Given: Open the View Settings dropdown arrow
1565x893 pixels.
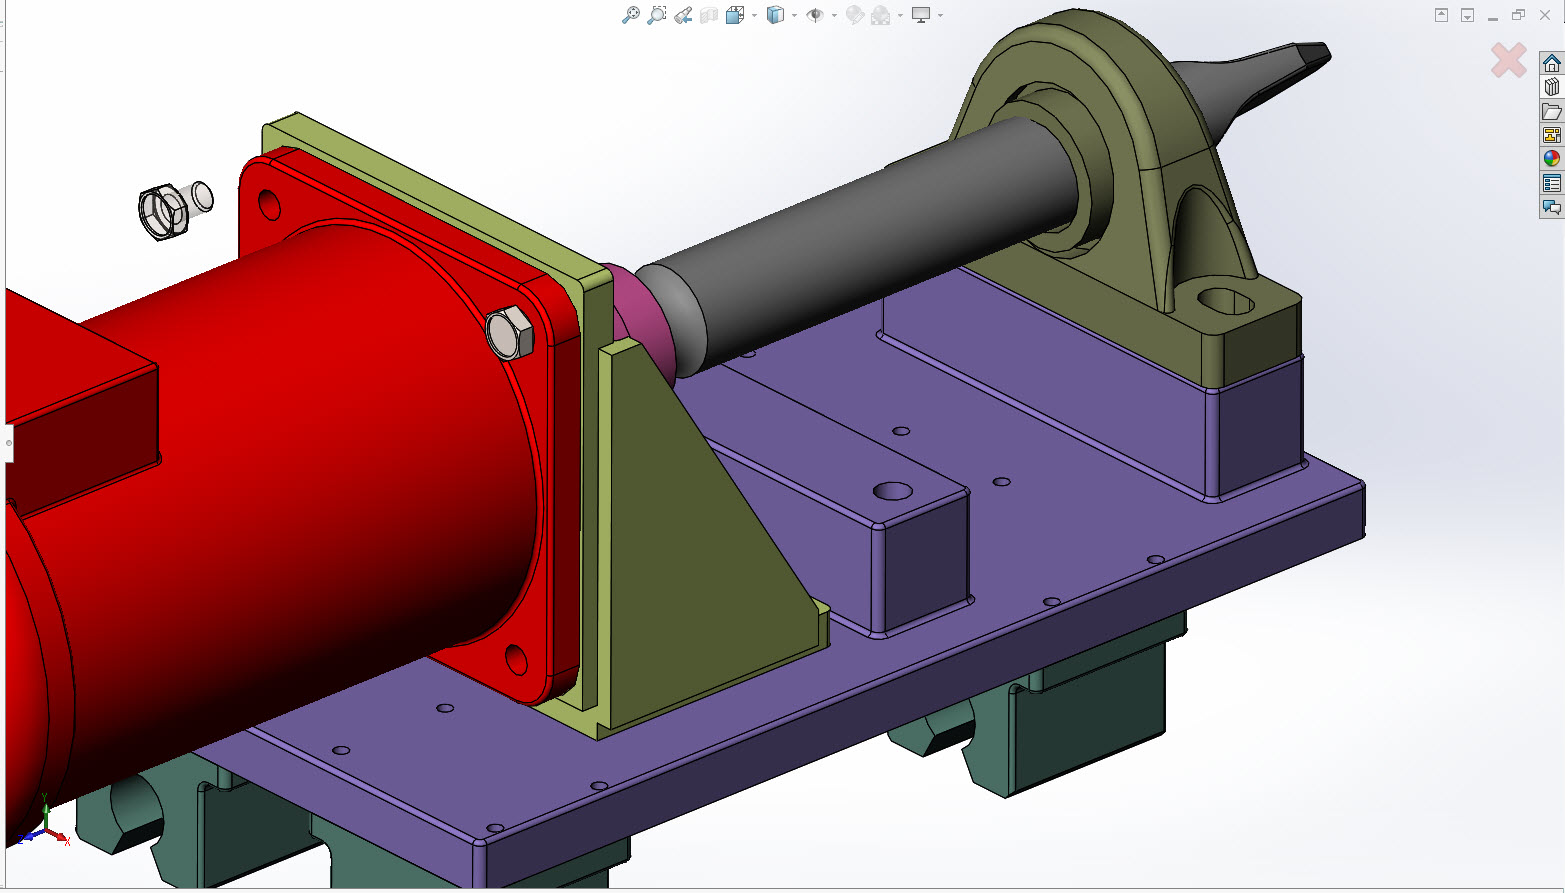Looking at the screenshot, I should tap(940, 15).
